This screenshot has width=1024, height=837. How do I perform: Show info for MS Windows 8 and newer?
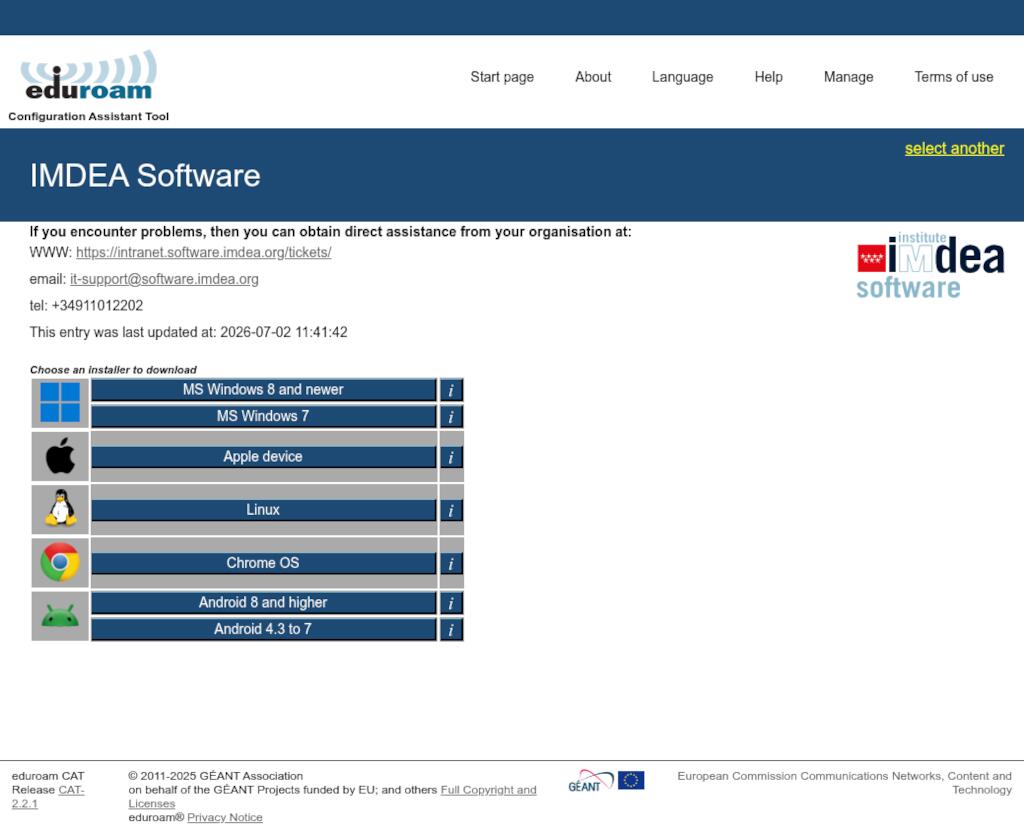[451, 390]
